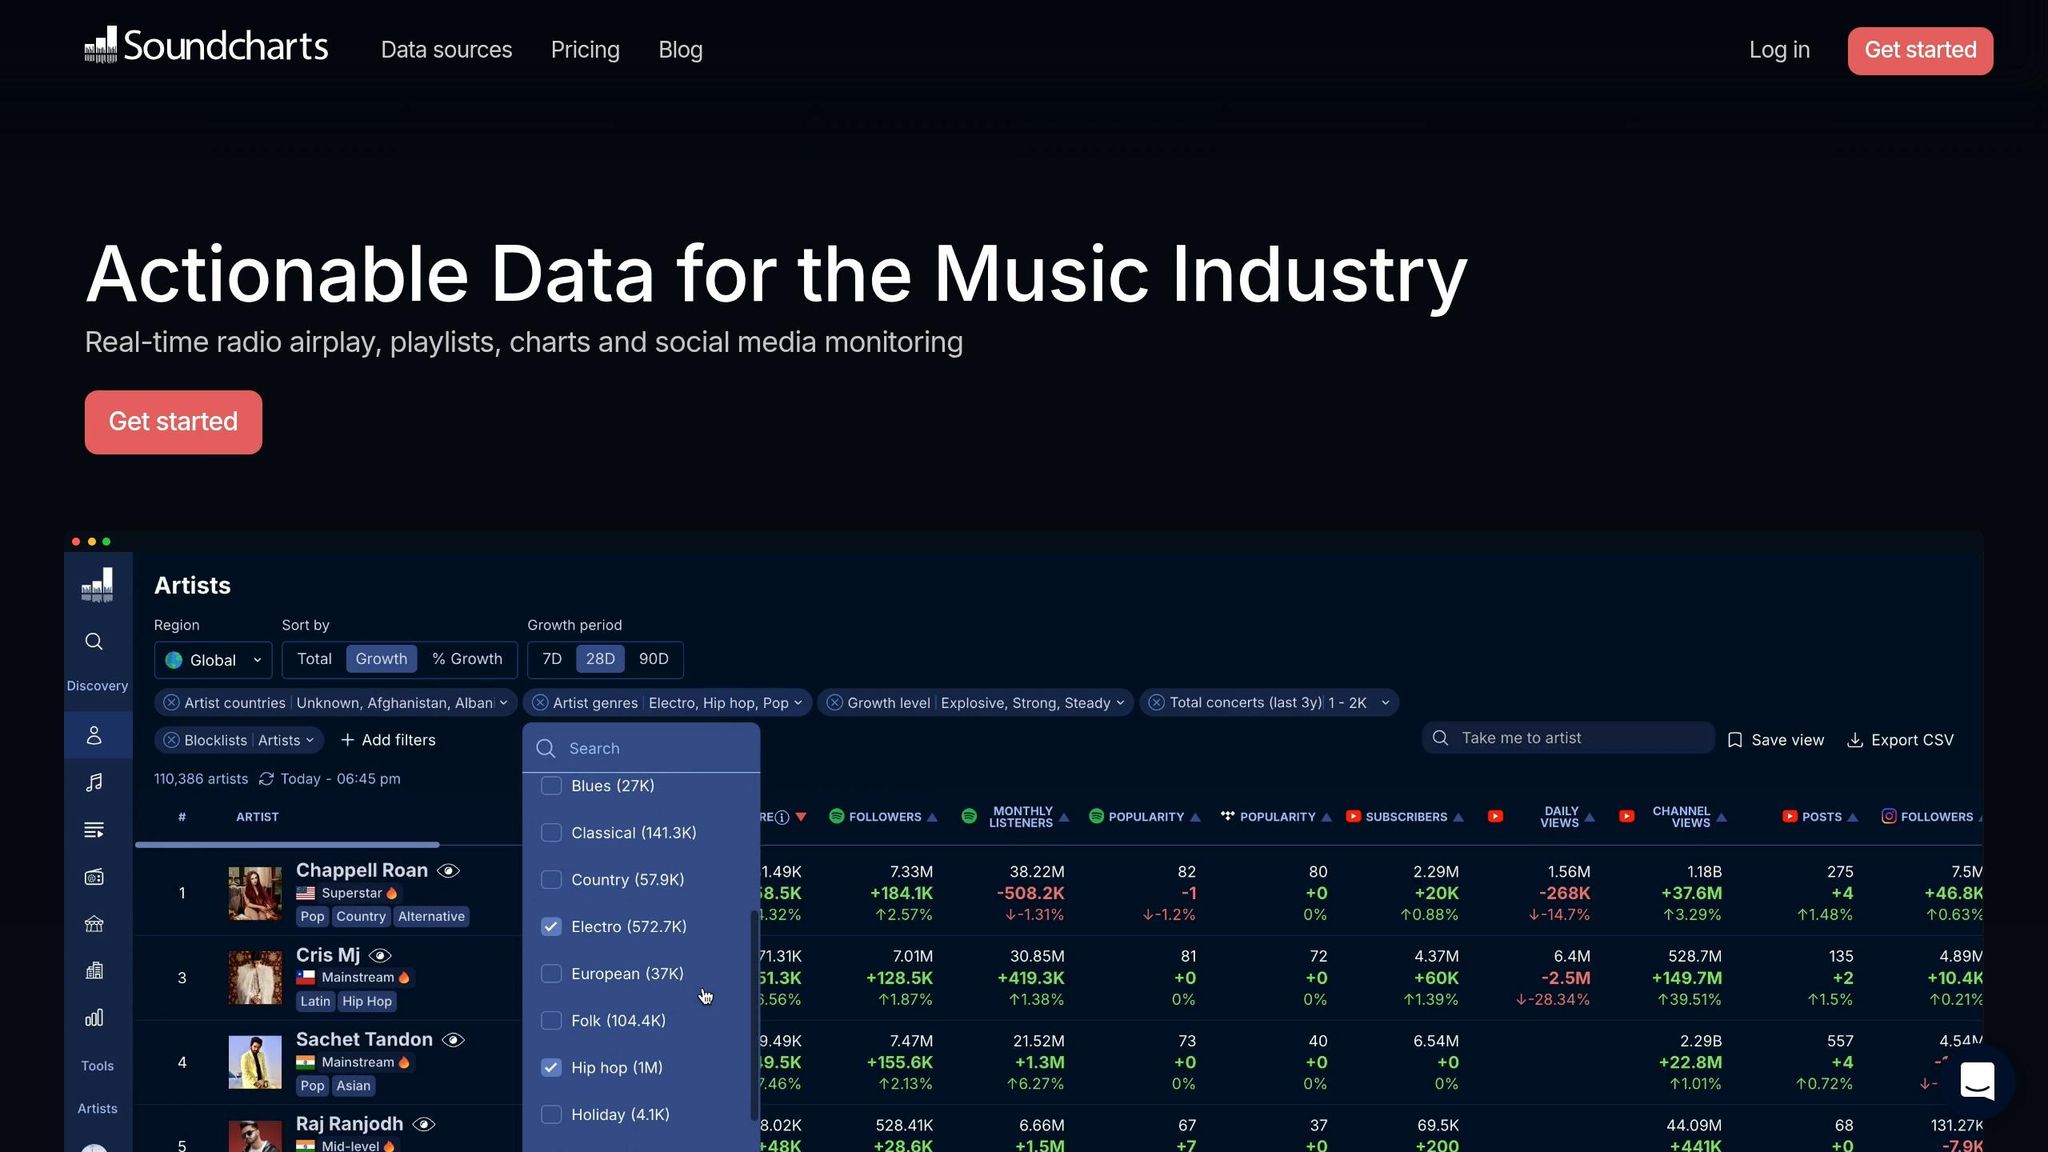Image resolution: width=2048 pixels, height=1152 pixels.
Task: Click the table horizontal scrollbar
Action: (x=287, y=845)
